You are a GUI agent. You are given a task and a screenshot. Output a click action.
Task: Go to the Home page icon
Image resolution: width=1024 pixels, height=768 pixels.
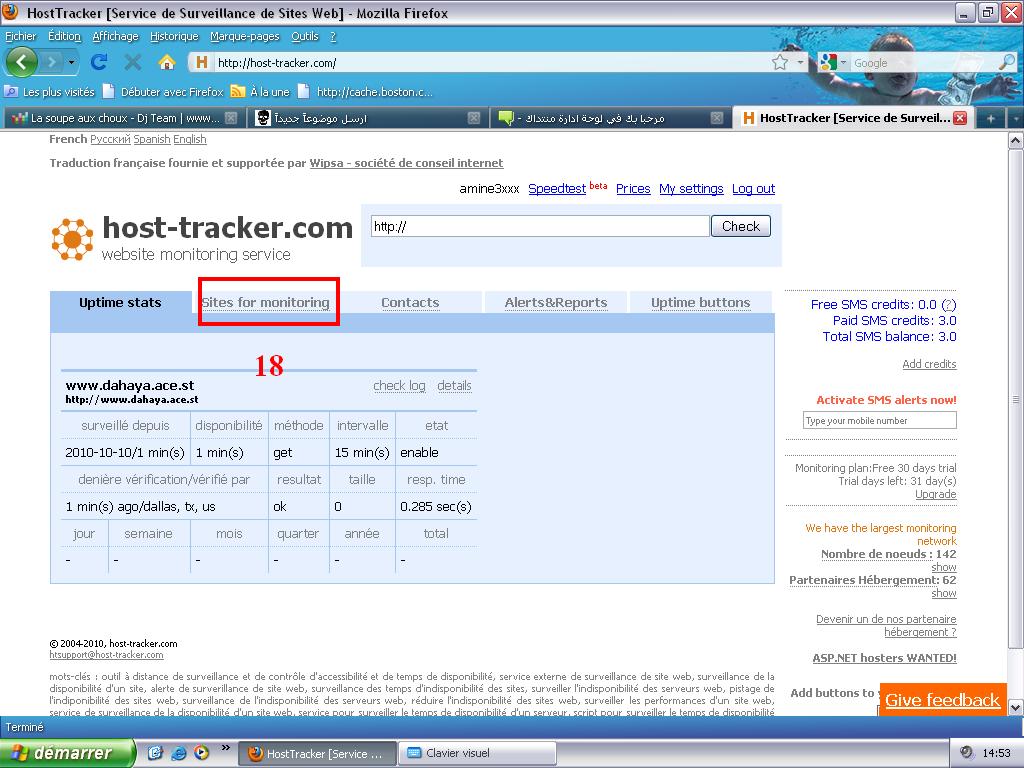(x=167, y=63)
